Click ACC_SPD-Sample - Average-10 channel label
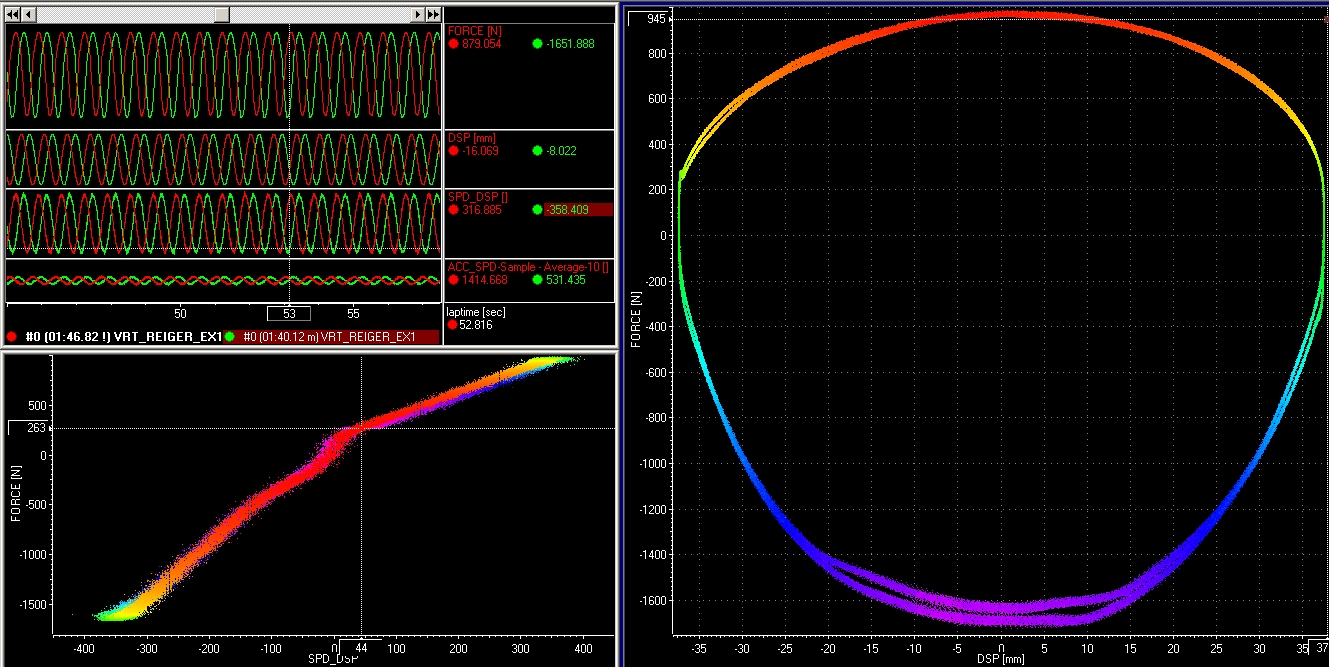 pyautogui.click(x=529, y=266)
